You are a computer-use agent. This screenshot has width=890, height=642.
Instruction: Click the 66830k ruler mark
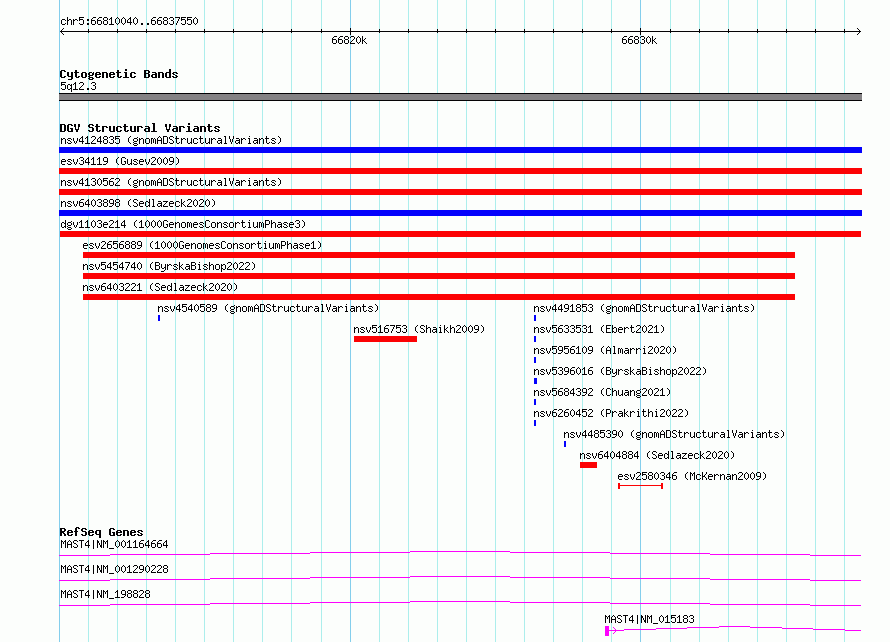point(639,40)
